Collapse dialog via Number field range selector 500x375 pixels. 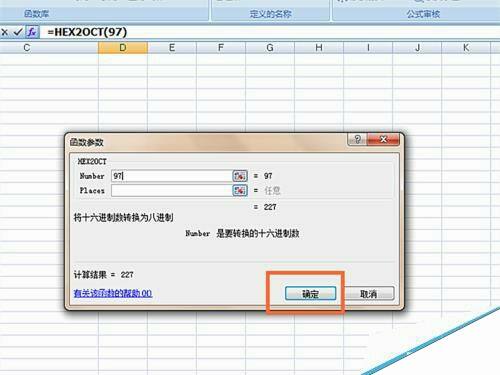pyautogui.click(x=240, y=176)
